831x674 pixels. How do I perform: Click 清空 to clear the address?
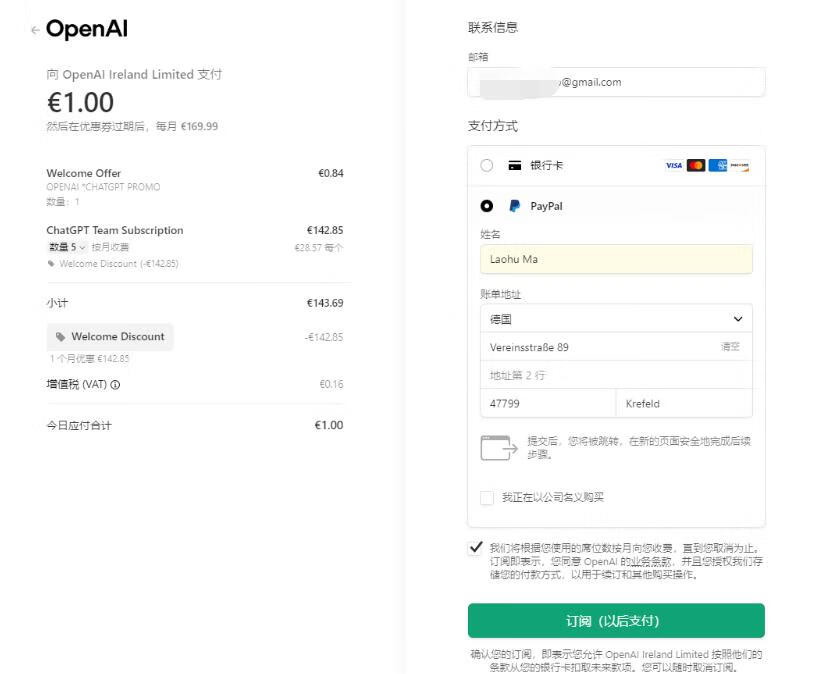tap(730, 347)
